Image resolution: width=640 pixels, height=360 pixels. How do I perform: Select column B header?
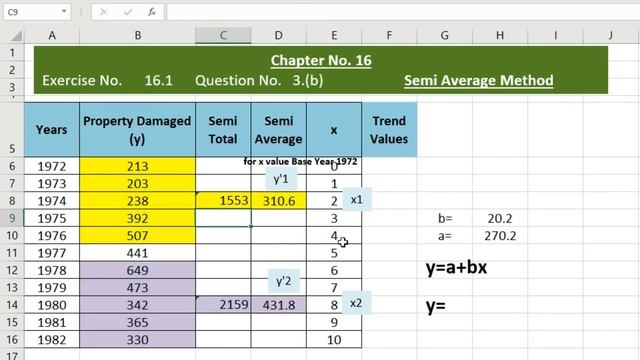[x=138, y=36]
